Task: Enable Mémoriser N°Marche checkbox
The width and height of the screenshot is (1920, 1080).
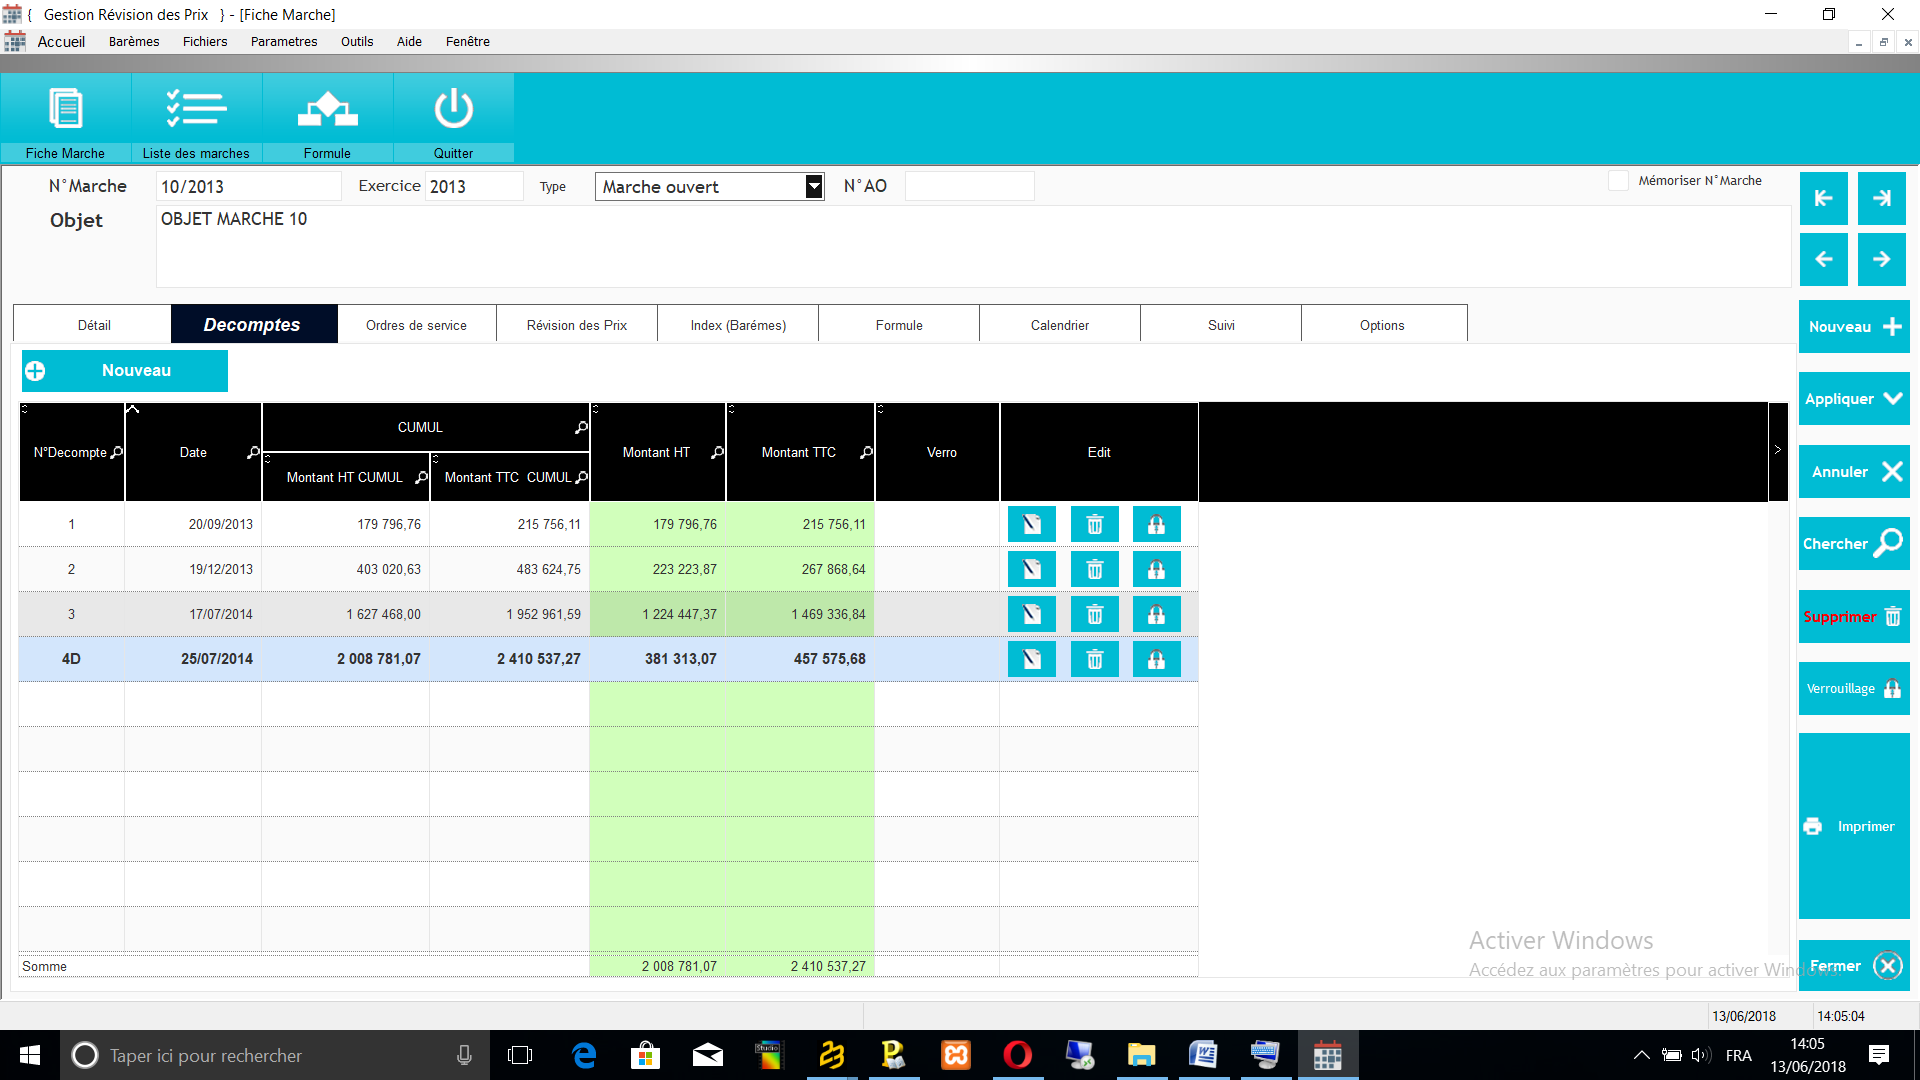Action: (x=1618, y=181)
